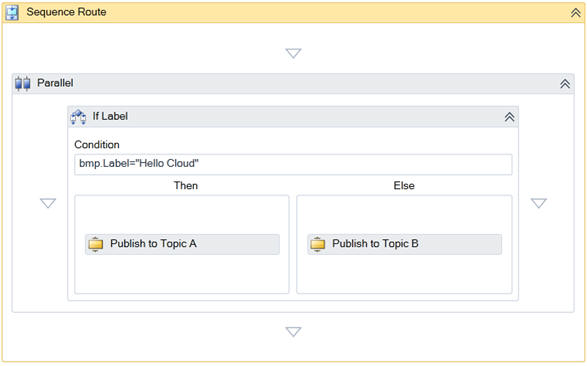Image resolution: width=587 pixels, height=366 pixels.
Task: Click the Condition label
Action: (97, 144)
